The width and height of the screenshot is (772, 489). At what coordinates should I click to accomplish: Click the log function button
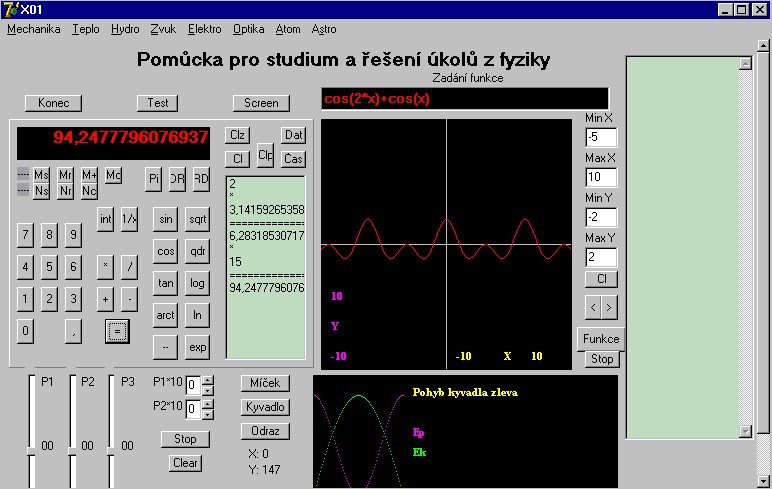[197, 283]
